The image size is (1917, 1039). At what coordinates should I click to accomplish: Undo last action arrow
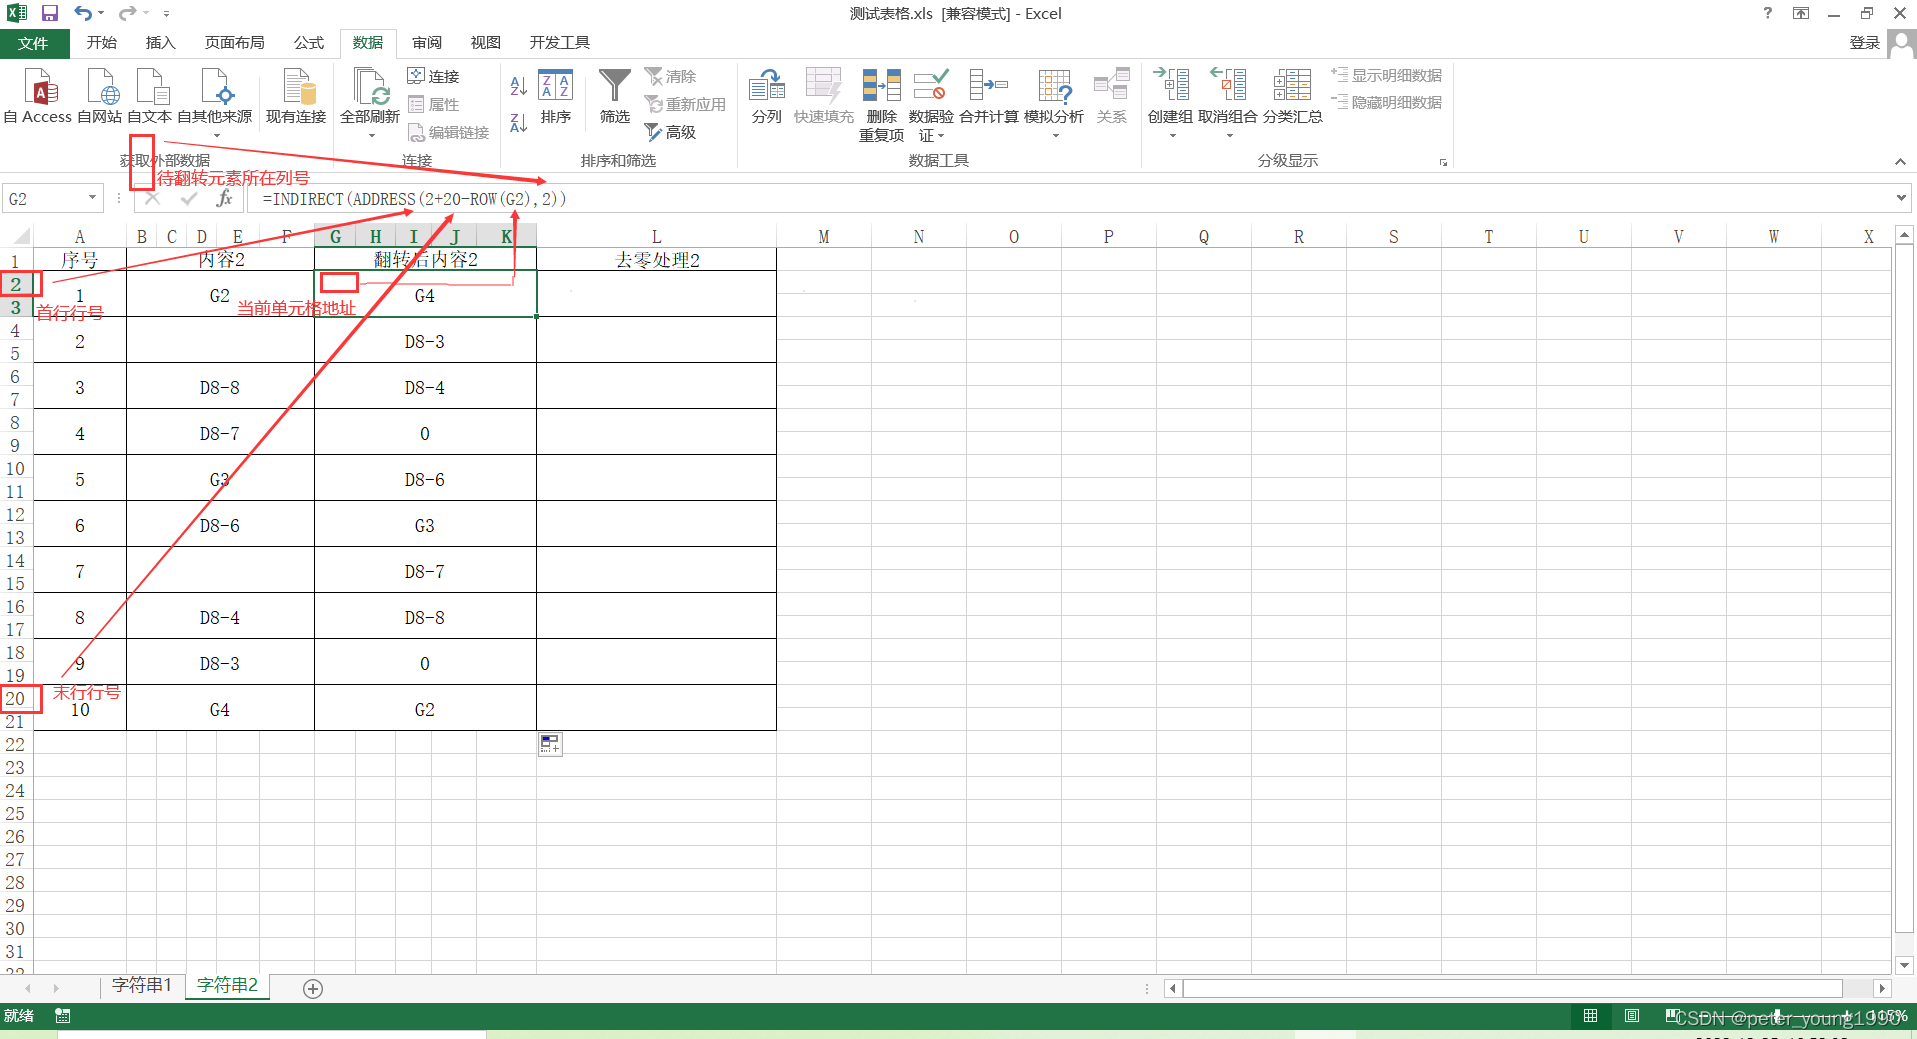[x=84, y=13]
